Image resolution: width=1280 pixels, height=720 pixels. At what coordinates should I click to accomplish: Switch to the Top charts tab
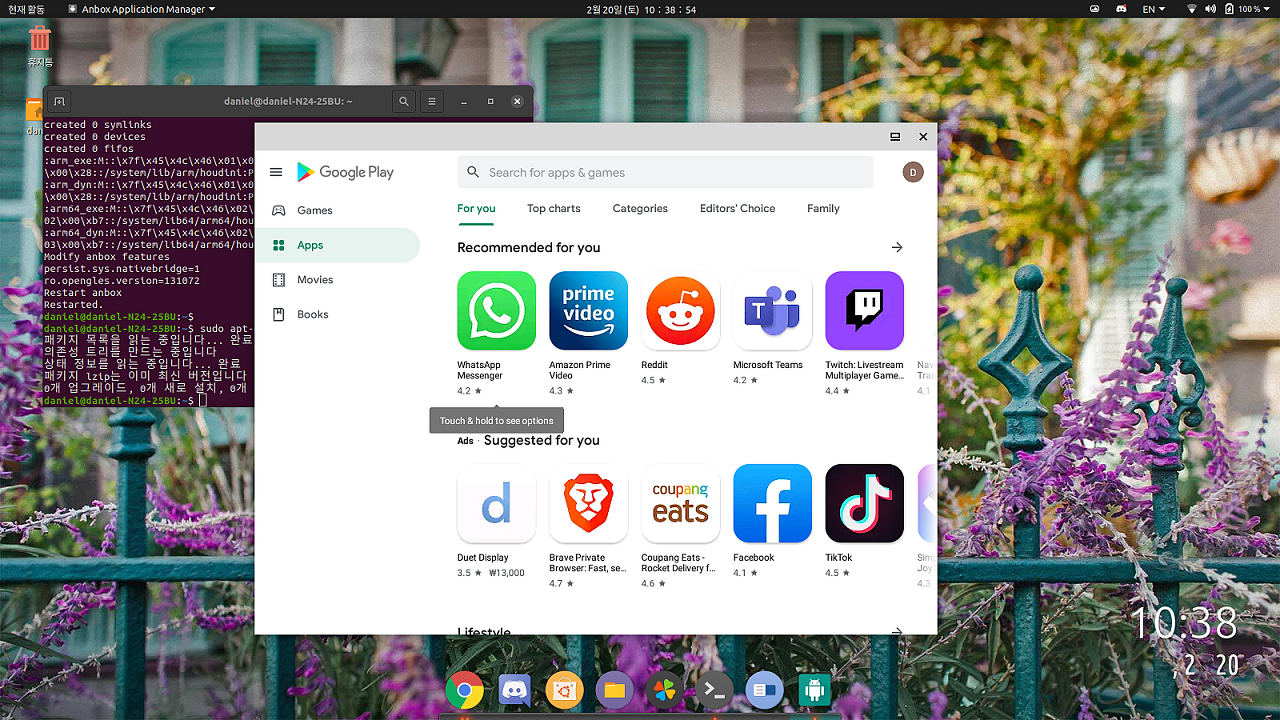pyautogui.click(x=554, y=208)
